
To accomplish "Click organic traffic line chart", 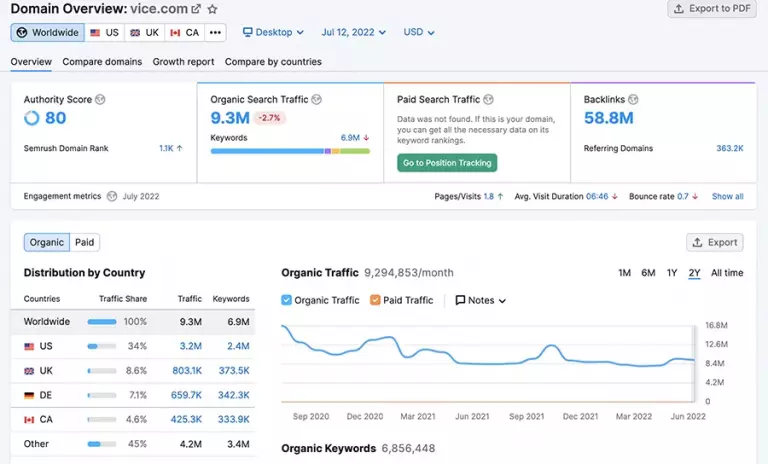I will 488,363.
